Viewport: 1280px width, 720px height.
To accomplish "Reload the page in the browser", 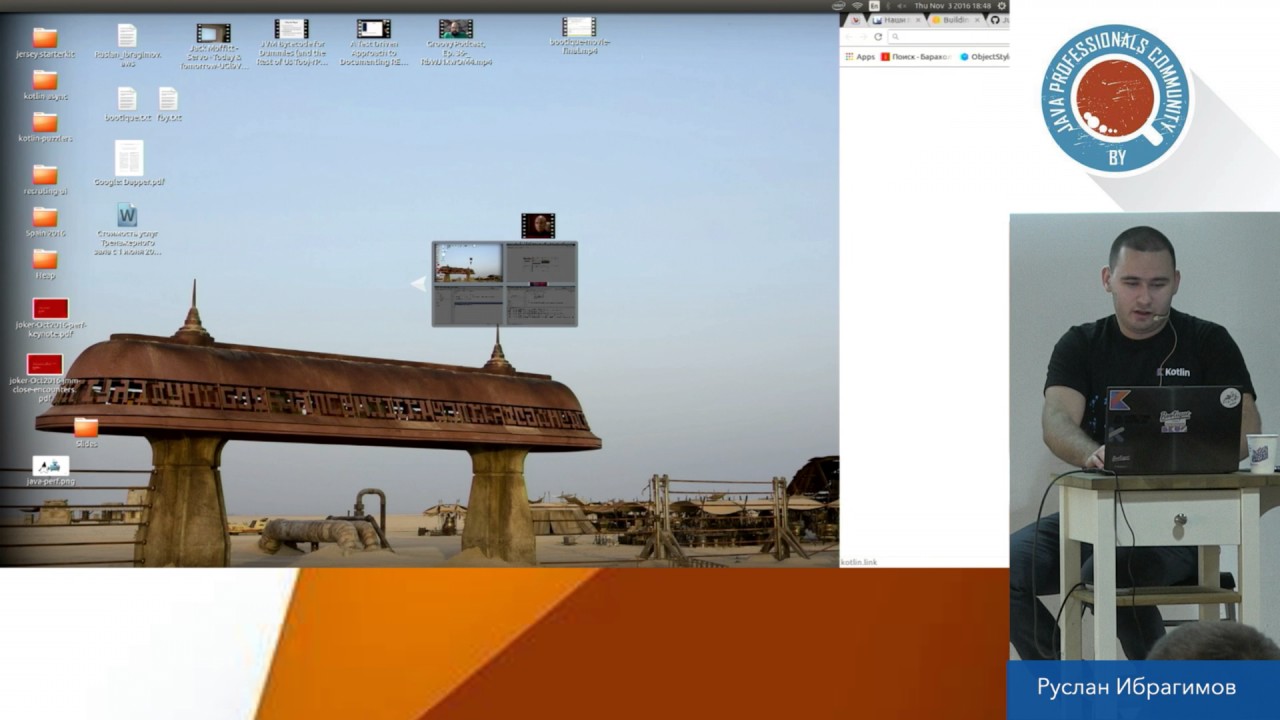I will point(878,37).
